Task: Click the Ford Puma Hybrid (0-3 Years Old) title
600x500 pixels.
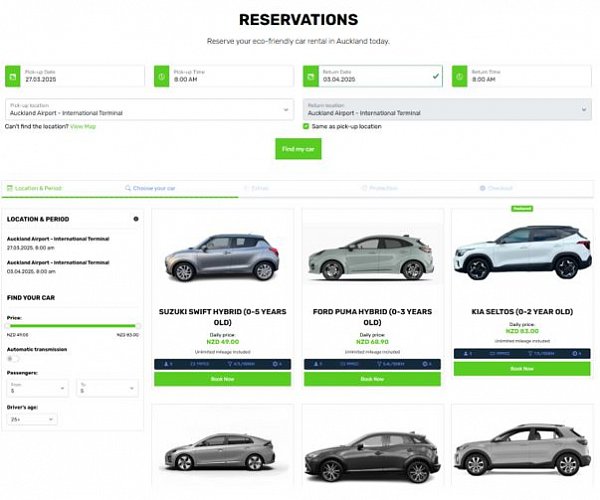Action: pyautogui.click(x=372, y=317)
